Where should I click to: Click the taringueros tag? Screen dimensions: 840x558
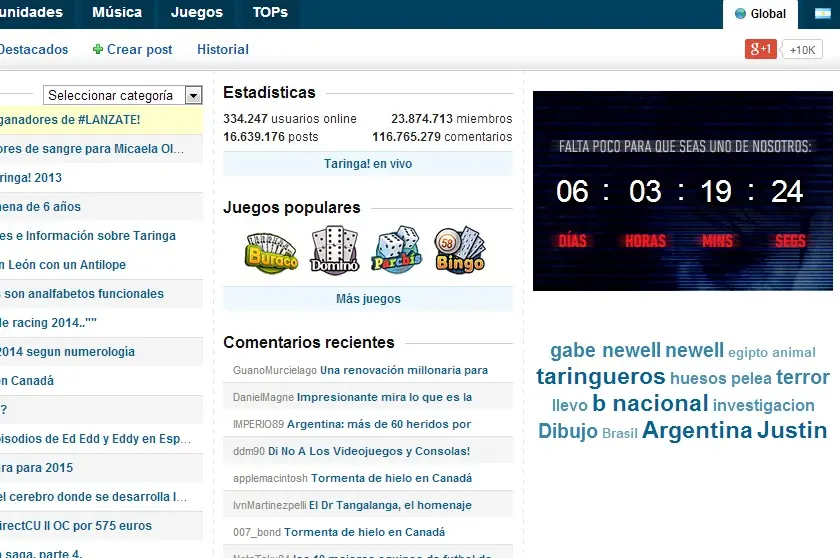601,376
